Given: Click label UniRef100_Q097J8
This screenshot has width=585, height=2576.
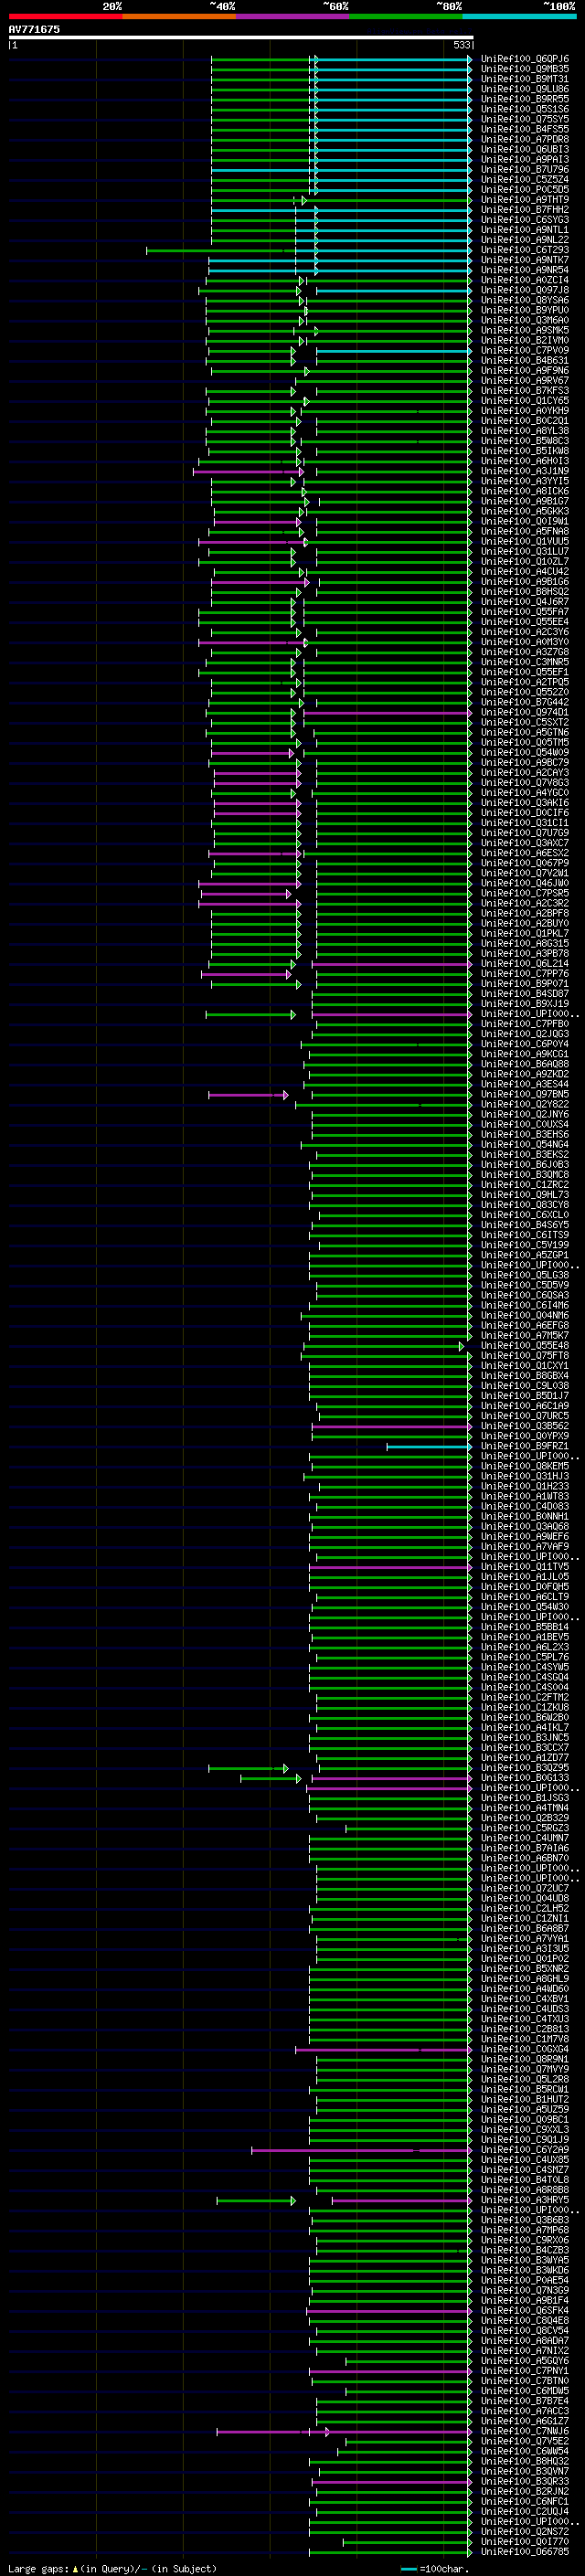Looking at the screenshot, I should [x=525, y=290].
